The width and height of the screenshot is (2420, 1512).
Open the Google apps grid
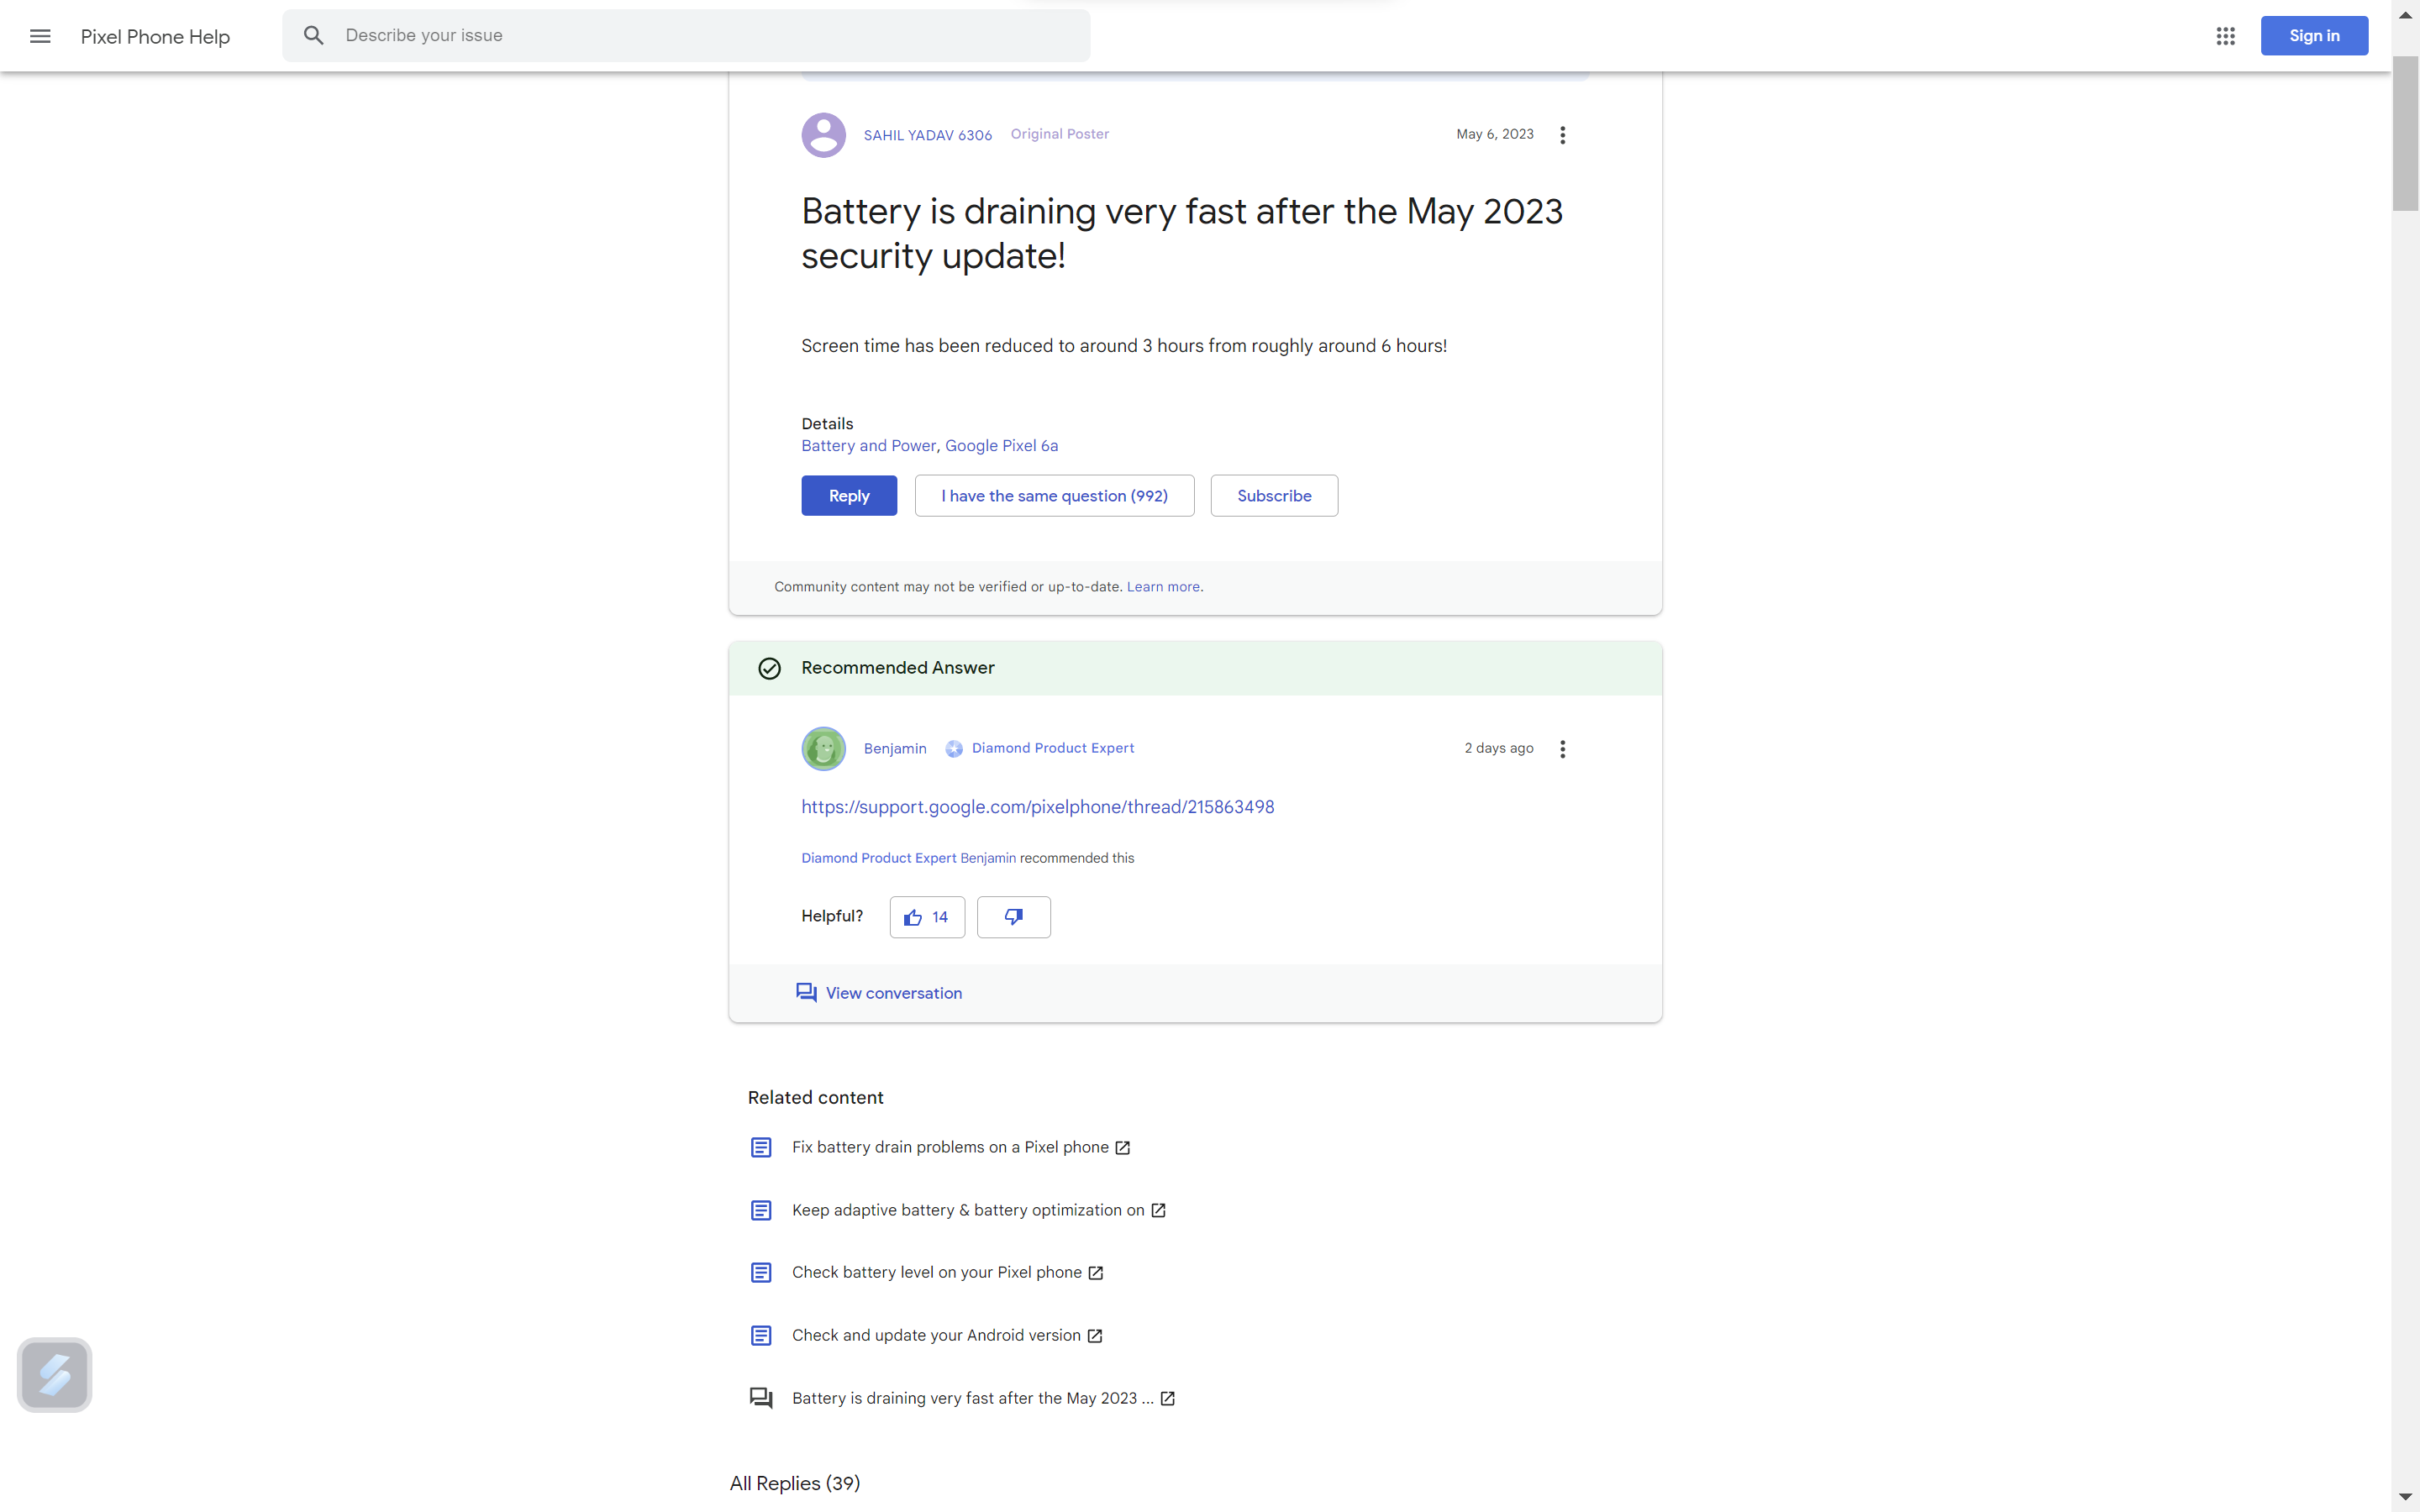[2225, 36]
